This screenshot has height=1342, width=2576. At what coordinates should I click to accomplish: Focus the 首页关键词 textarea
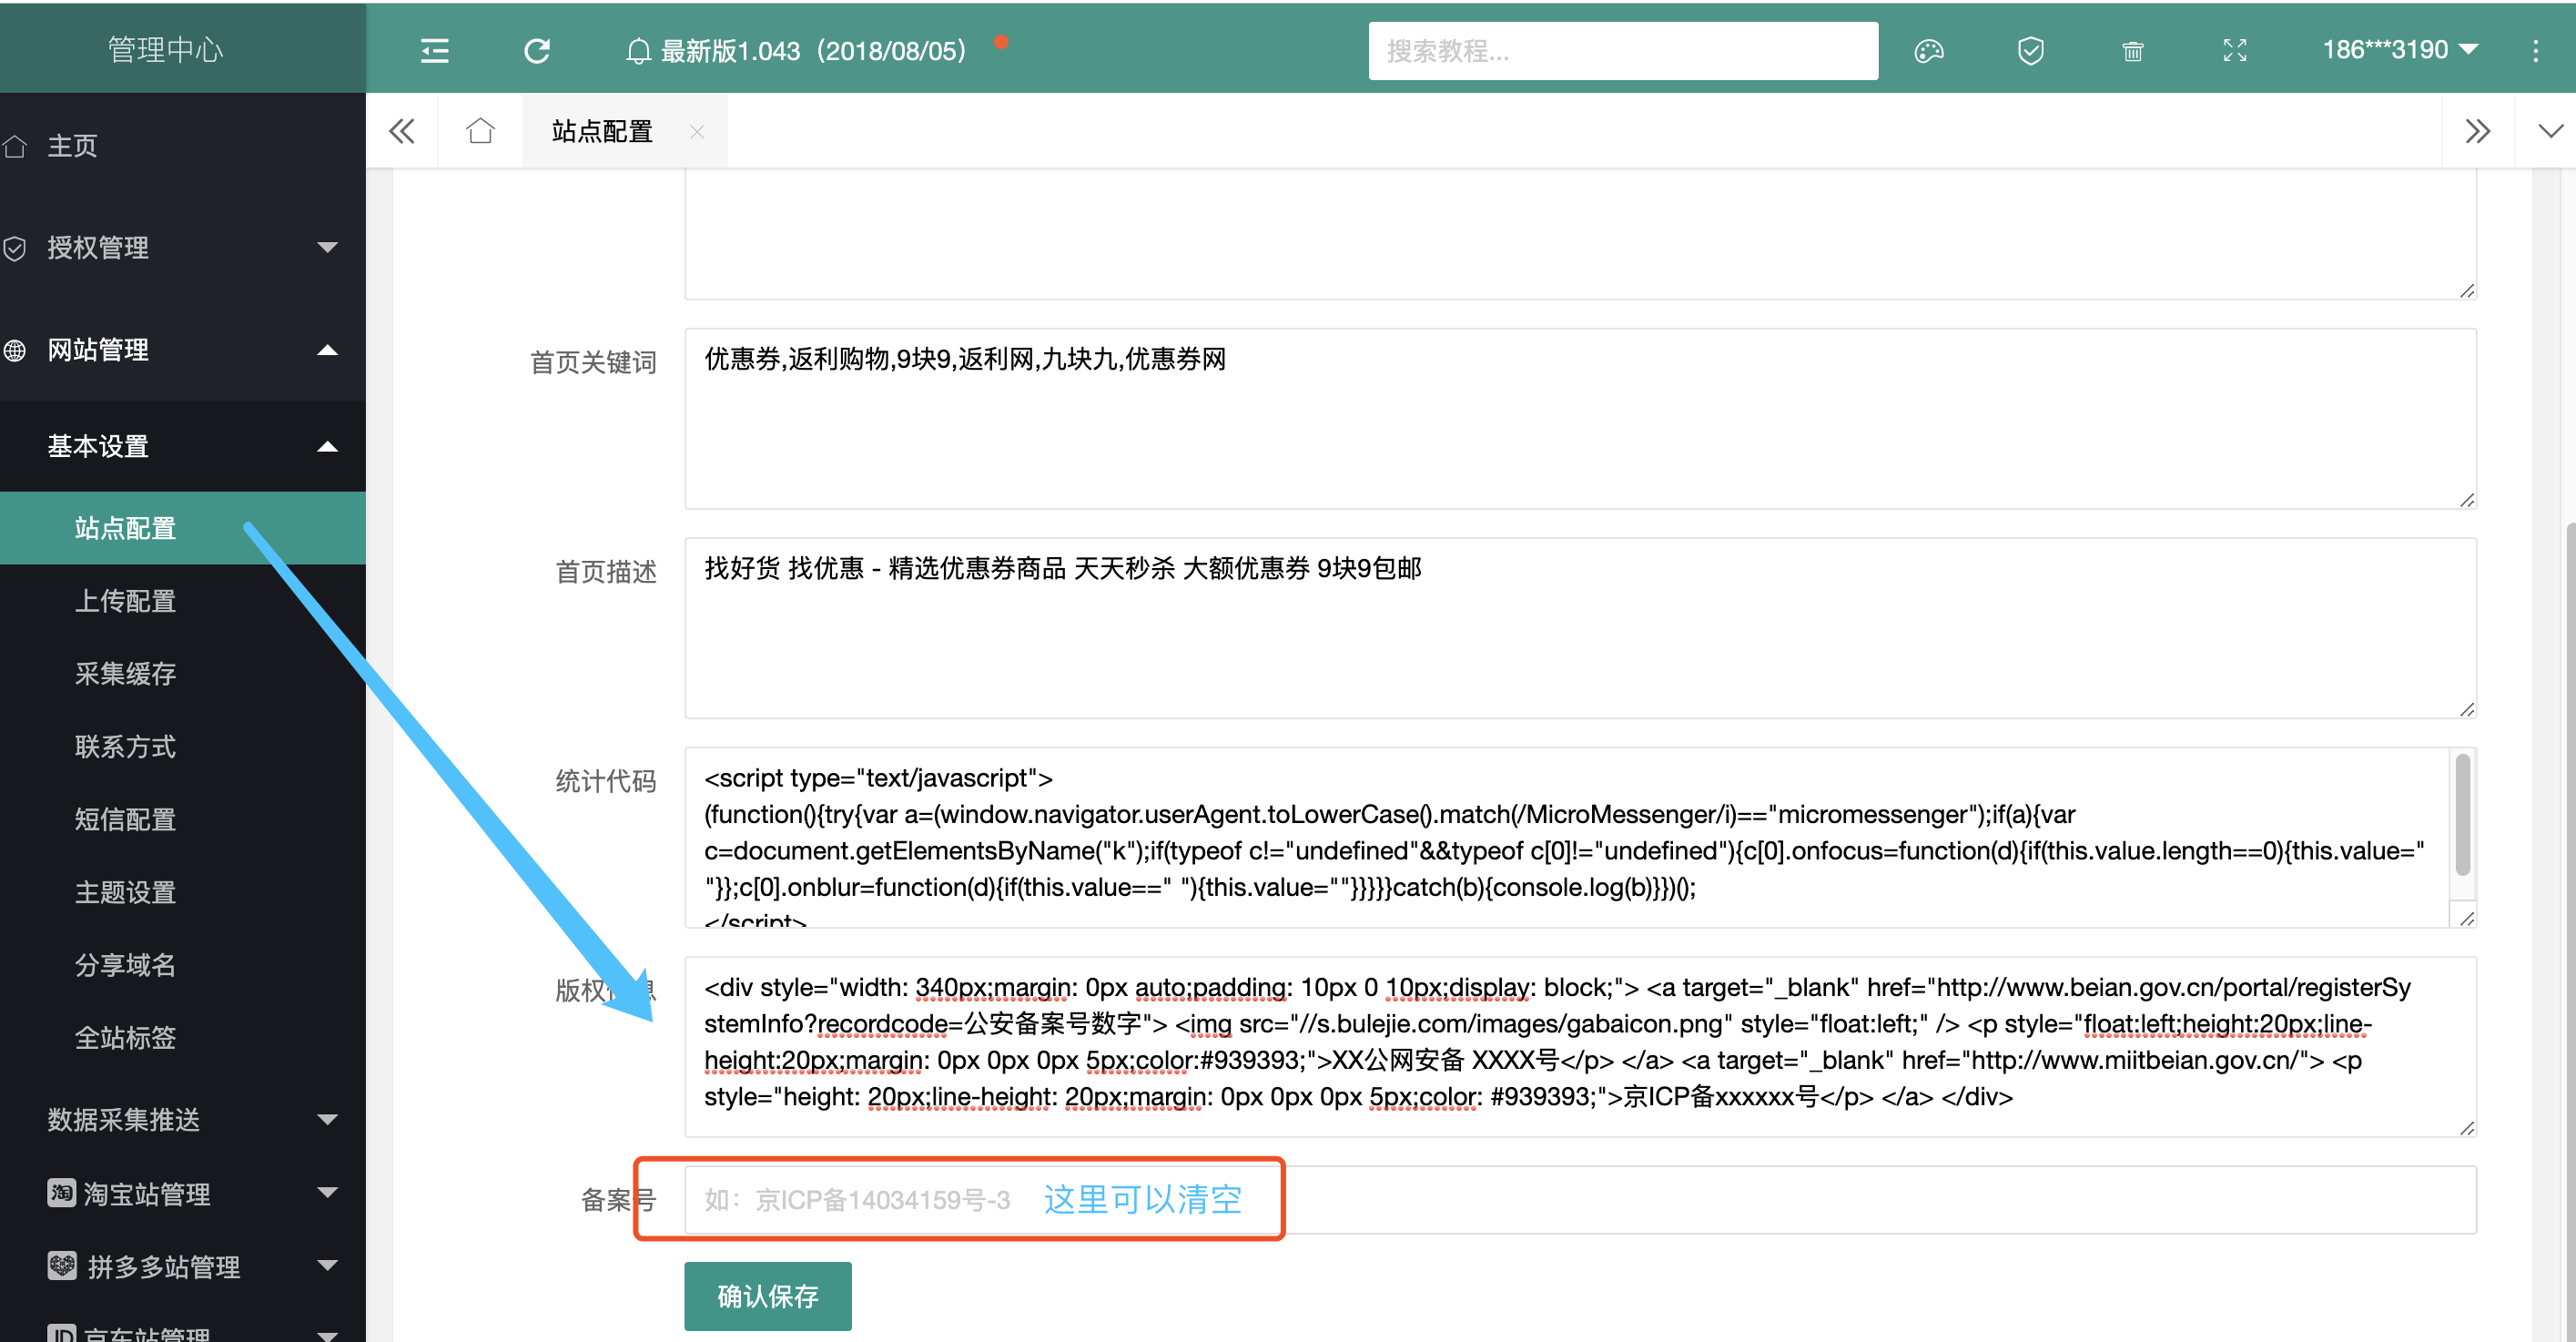(1580, 418)
